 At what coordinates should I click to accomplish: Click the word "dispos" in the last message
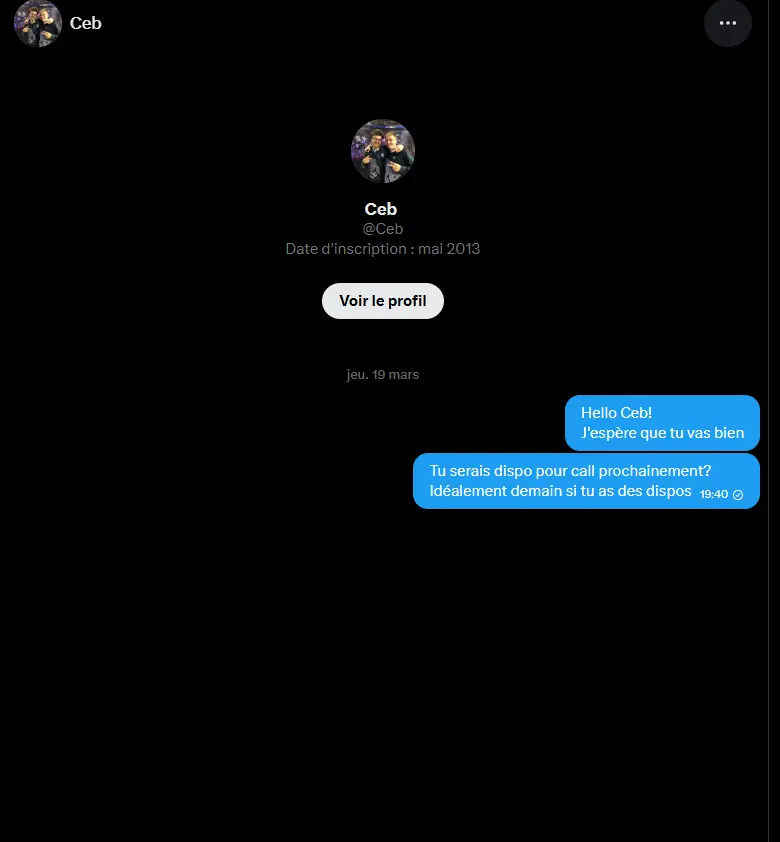coord(669,491)
